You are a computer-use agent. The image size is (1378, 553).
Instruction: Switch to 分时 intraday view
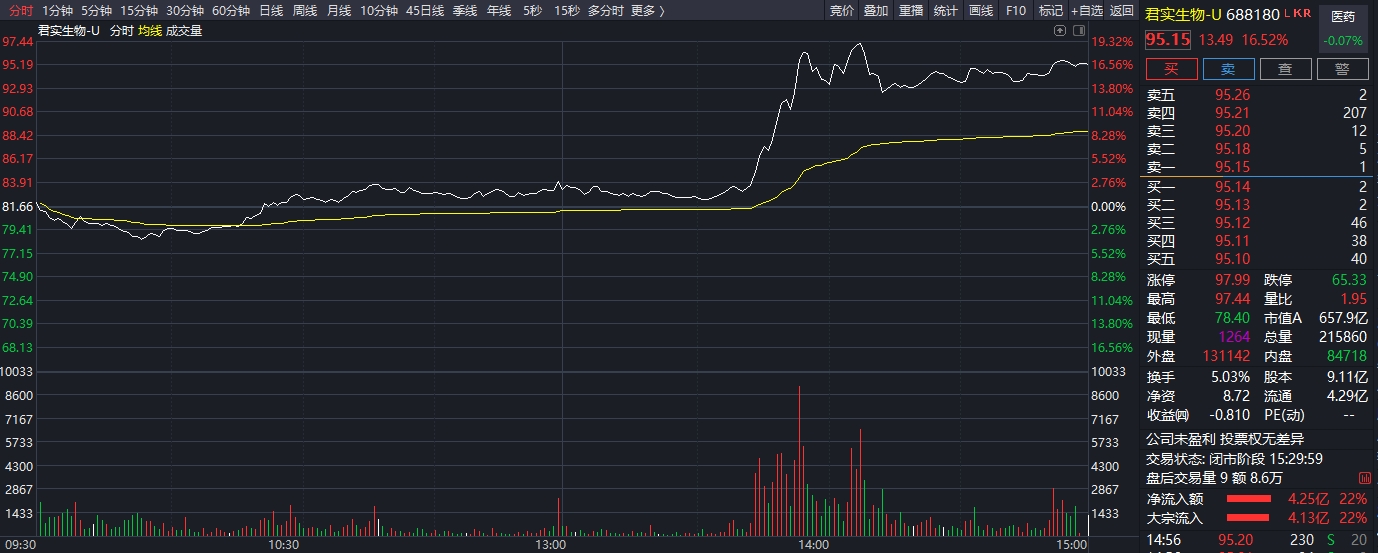[21, 11]
